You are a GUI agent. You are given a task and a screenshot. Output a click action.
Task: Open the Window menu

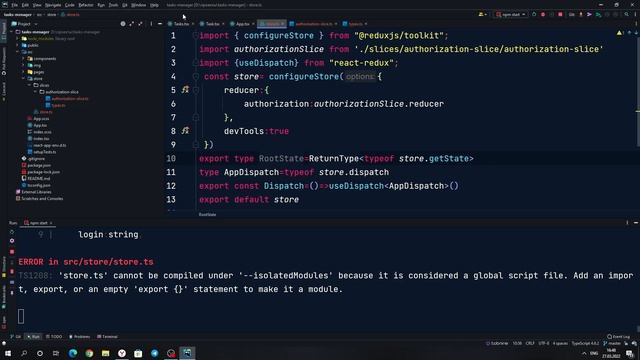pyautogui.click(x=139, y=5)
